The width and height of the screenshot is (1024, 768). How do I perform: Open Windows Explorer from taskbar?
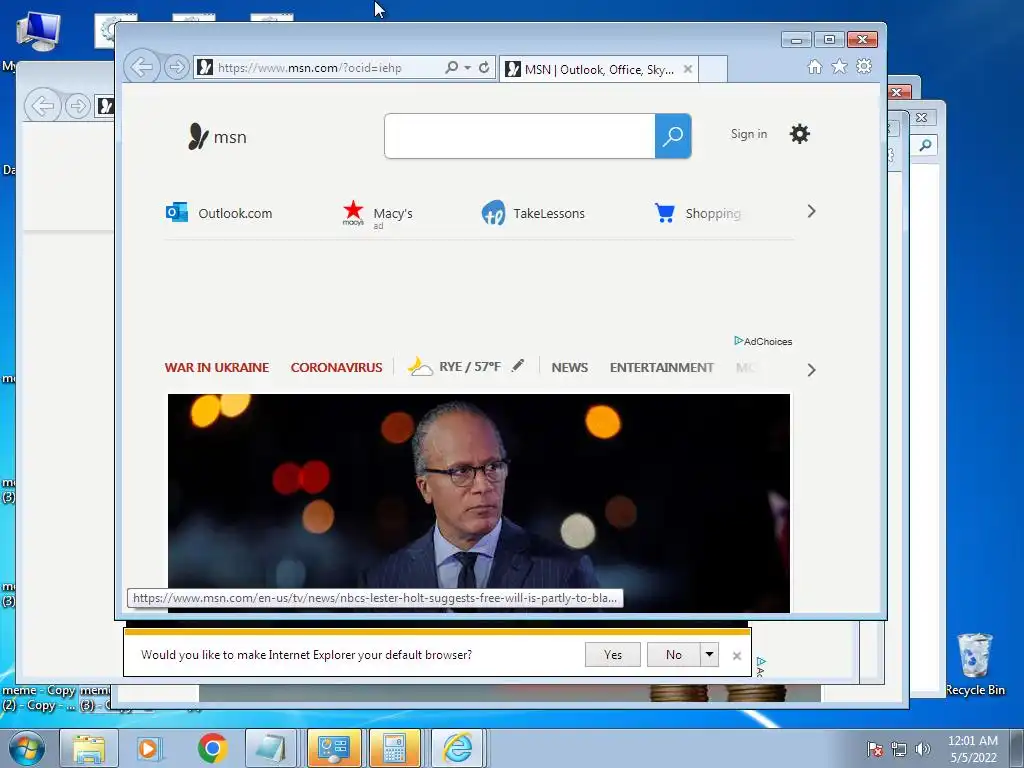(89, 748)
